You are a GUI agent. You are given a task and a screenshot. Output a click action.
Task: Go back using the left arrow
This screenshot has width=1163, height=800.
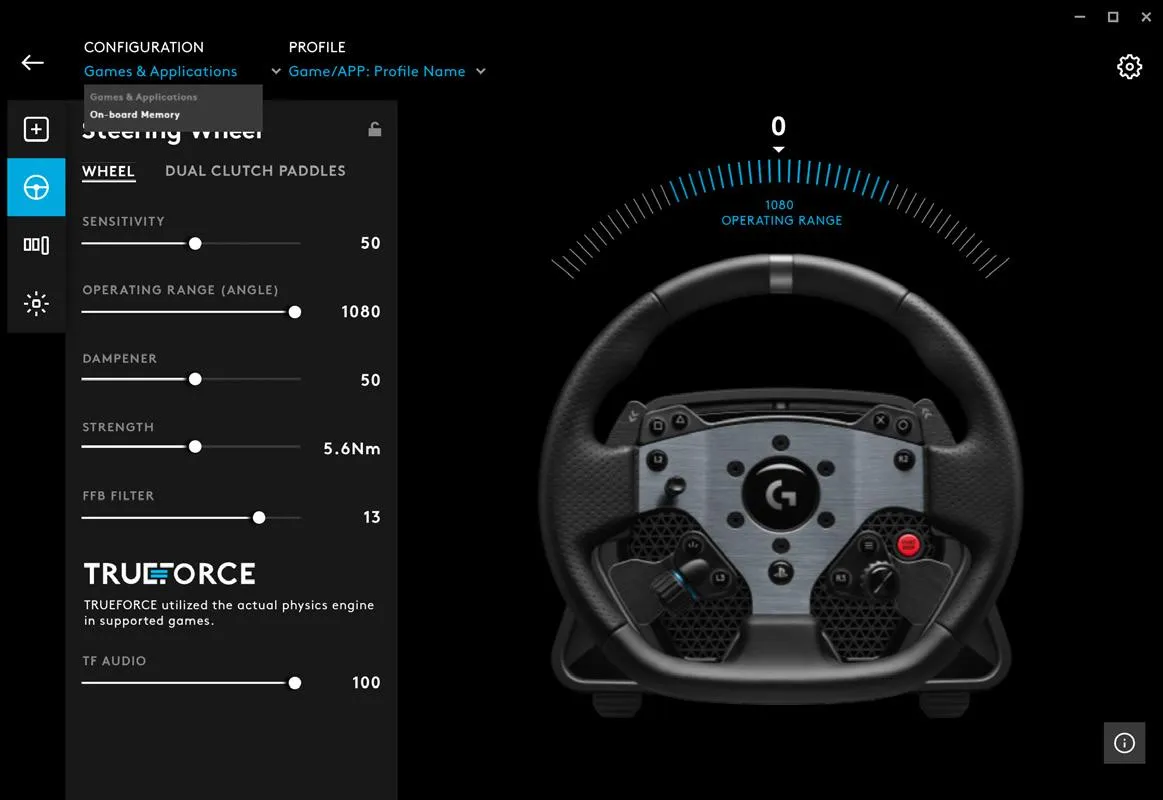tap(33, 63)
